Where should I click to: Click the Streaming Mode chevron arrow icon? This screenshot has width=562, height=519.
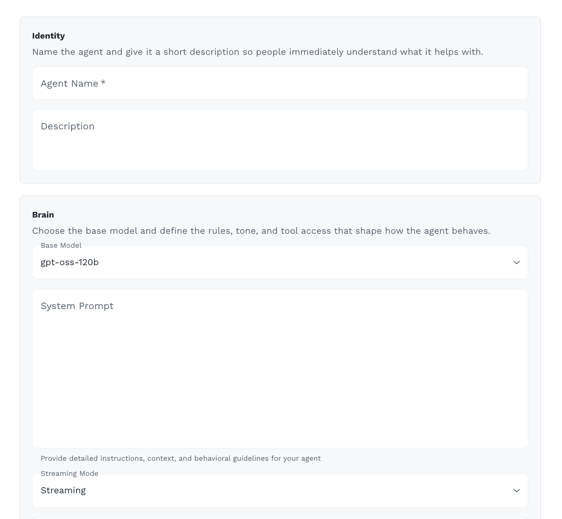click(516, 490)
